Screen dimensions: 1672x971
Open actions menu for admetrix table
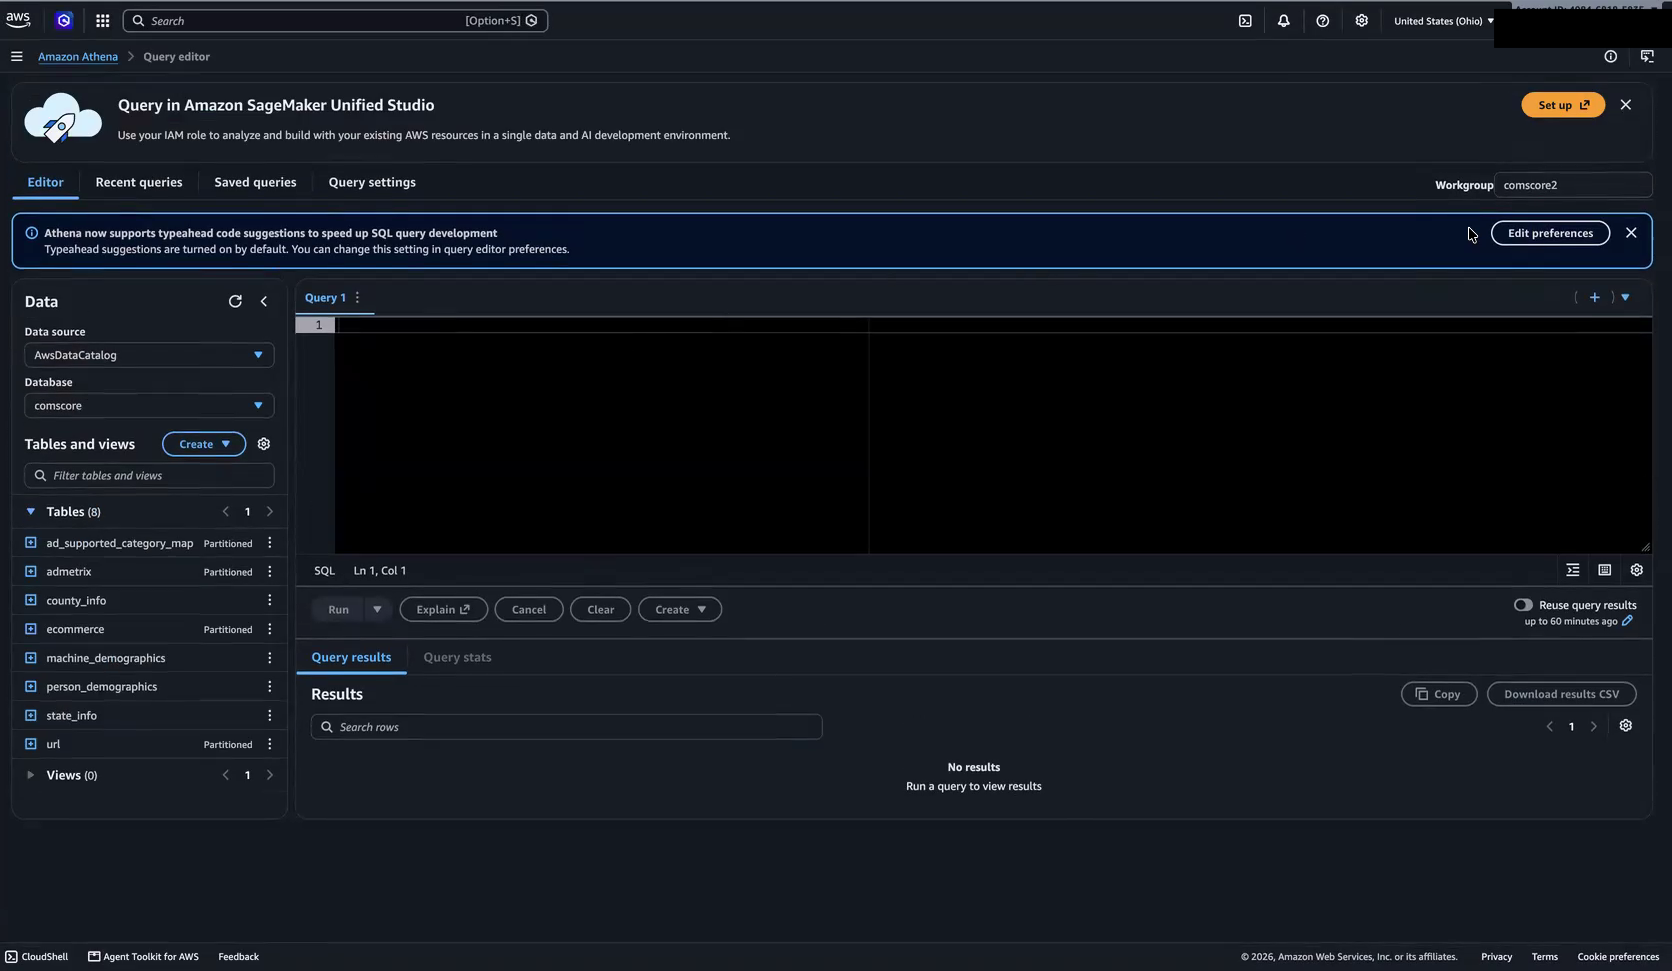tap(269, 572)
